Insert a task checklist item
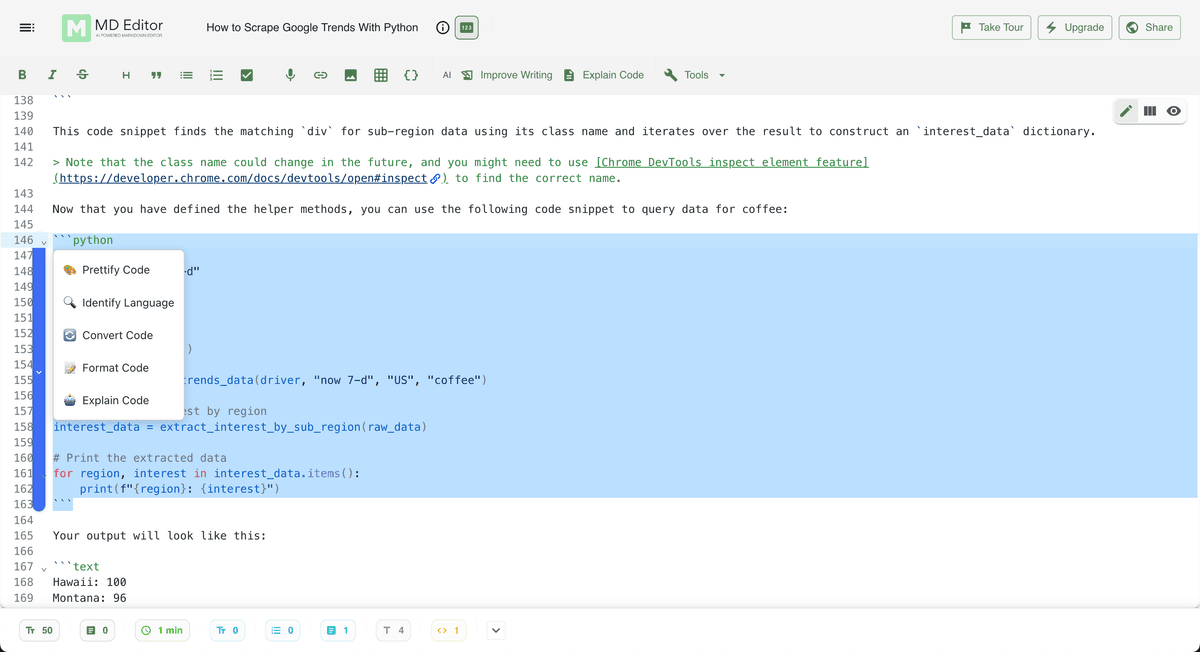The width and height of the screenshot is (1200, 652). (x=246, y=75)
